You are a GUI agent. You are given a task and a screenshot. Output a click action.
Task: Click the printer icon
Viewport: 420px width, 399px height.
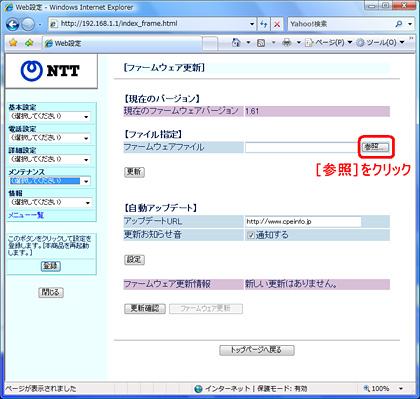pos(286,43)
